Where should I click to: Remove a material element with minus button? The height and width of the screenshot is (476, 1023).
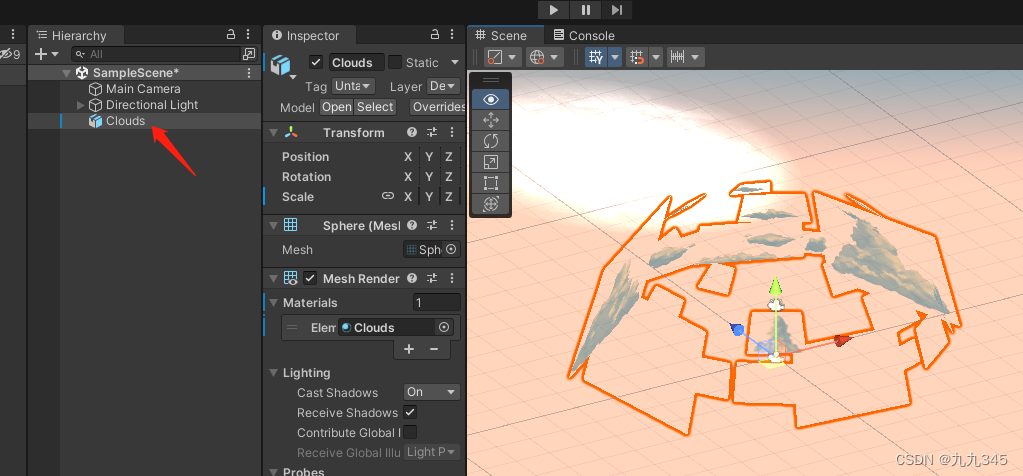tap(434, 350)
